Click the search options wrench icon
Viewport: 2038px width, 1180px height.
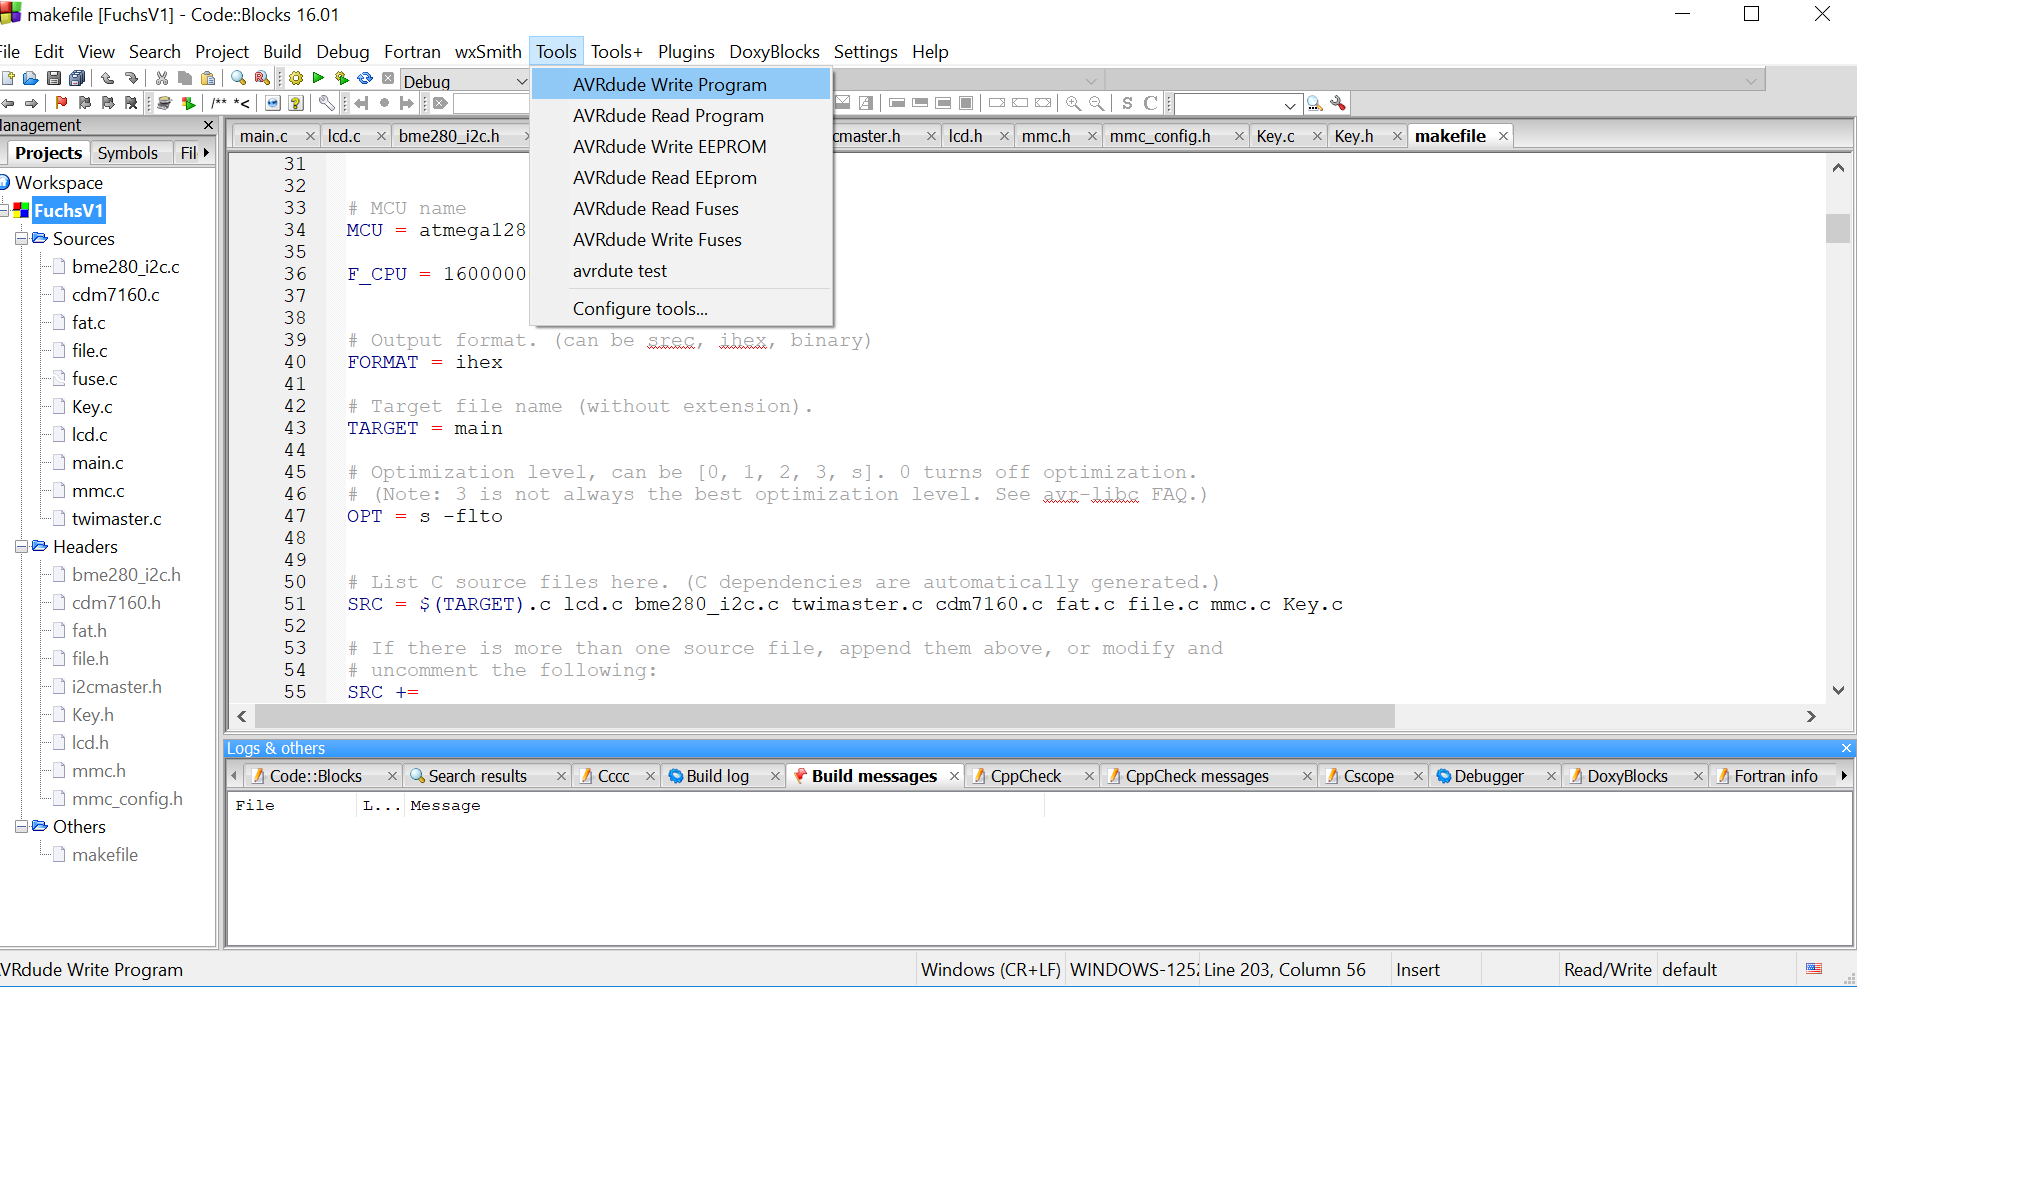pos(1338,103)
